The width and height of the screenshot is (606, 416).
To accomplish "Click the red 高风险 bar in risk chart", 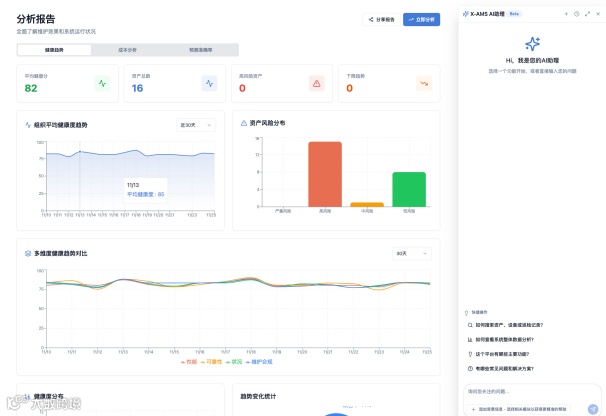I will pos(325,174).
